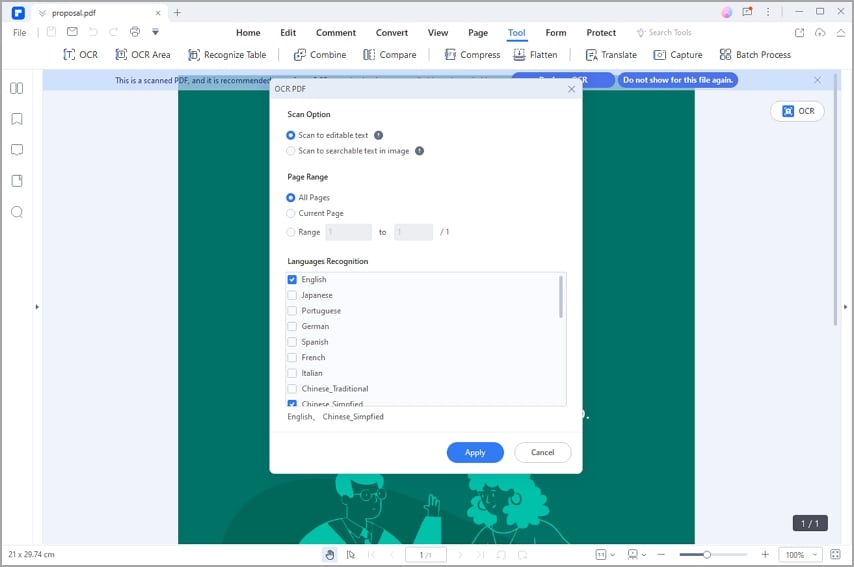Activate the Capture tool

coord(678,54)
